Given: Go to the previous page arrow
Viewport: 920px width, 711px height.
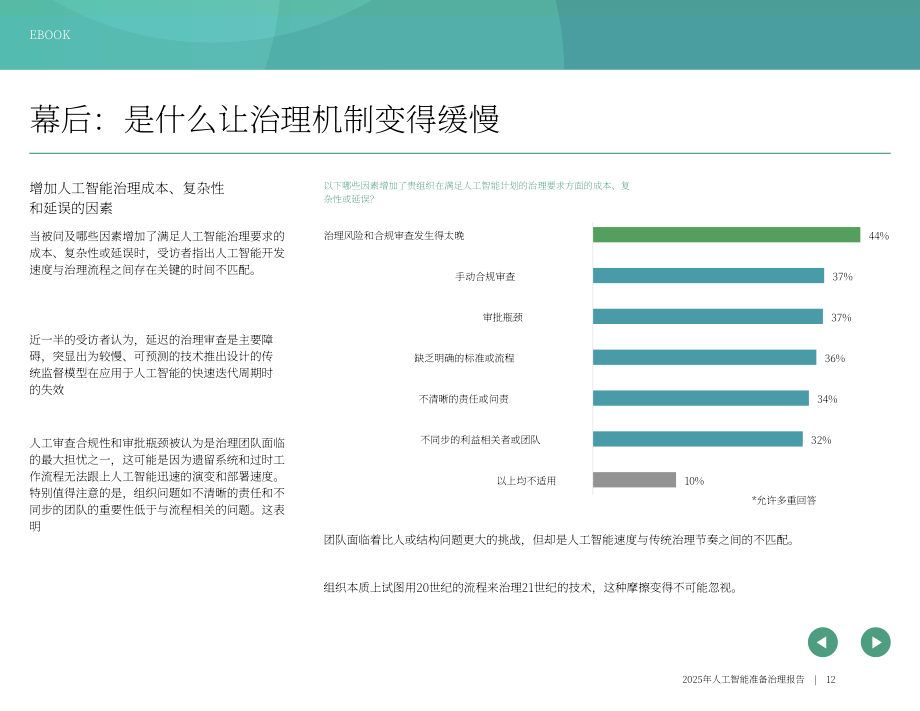Looking at the screenshot, I should 823,642.
